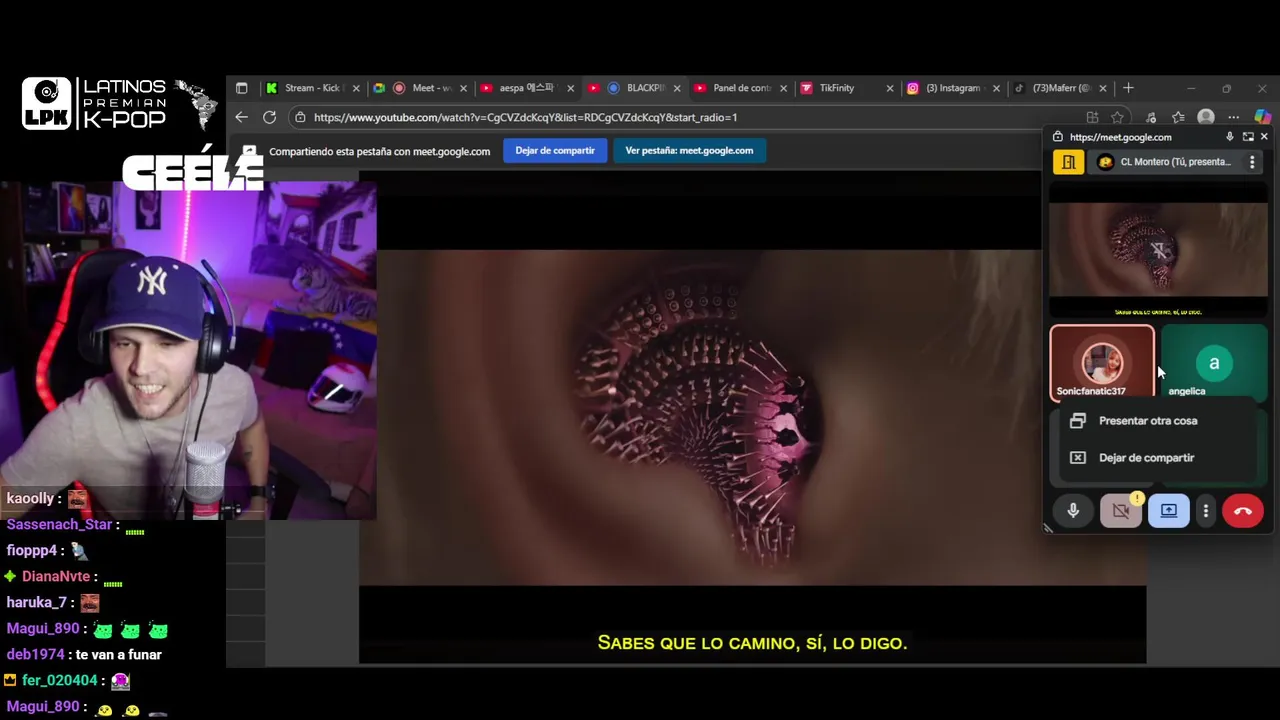Toggle the Meet camera off button
The height and width of the screenshot is (720, 1280).
1121,511
